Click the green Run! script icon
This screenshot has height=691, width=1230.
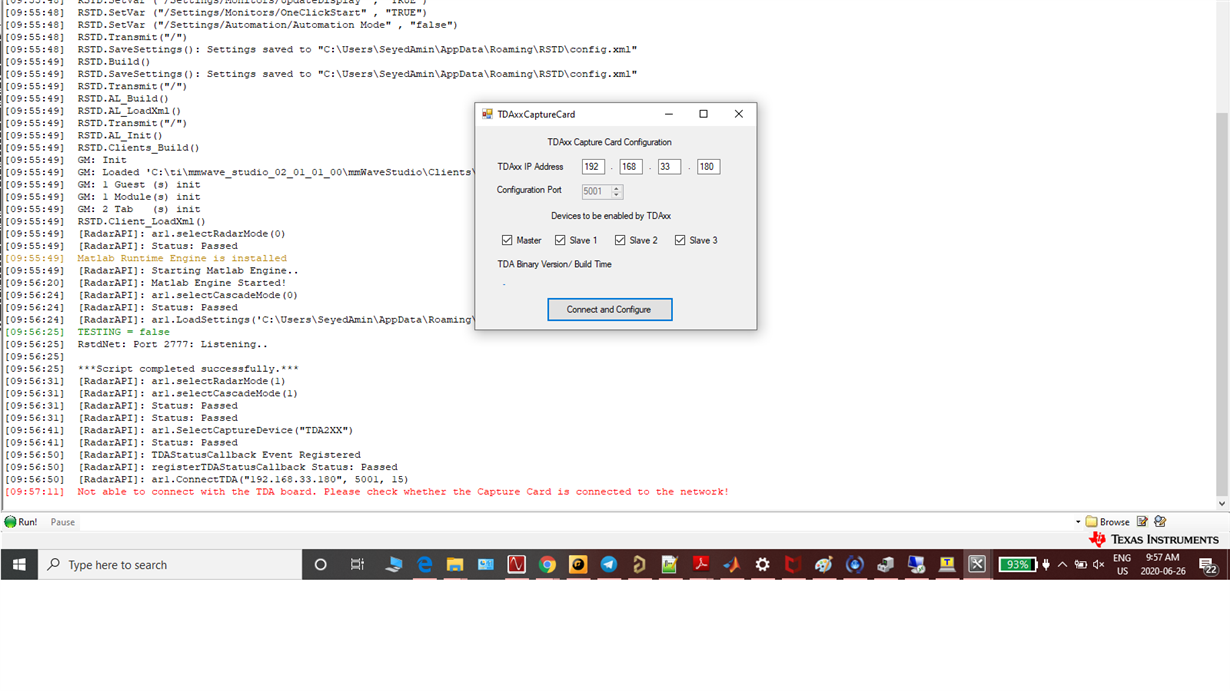tap(11, 522)
